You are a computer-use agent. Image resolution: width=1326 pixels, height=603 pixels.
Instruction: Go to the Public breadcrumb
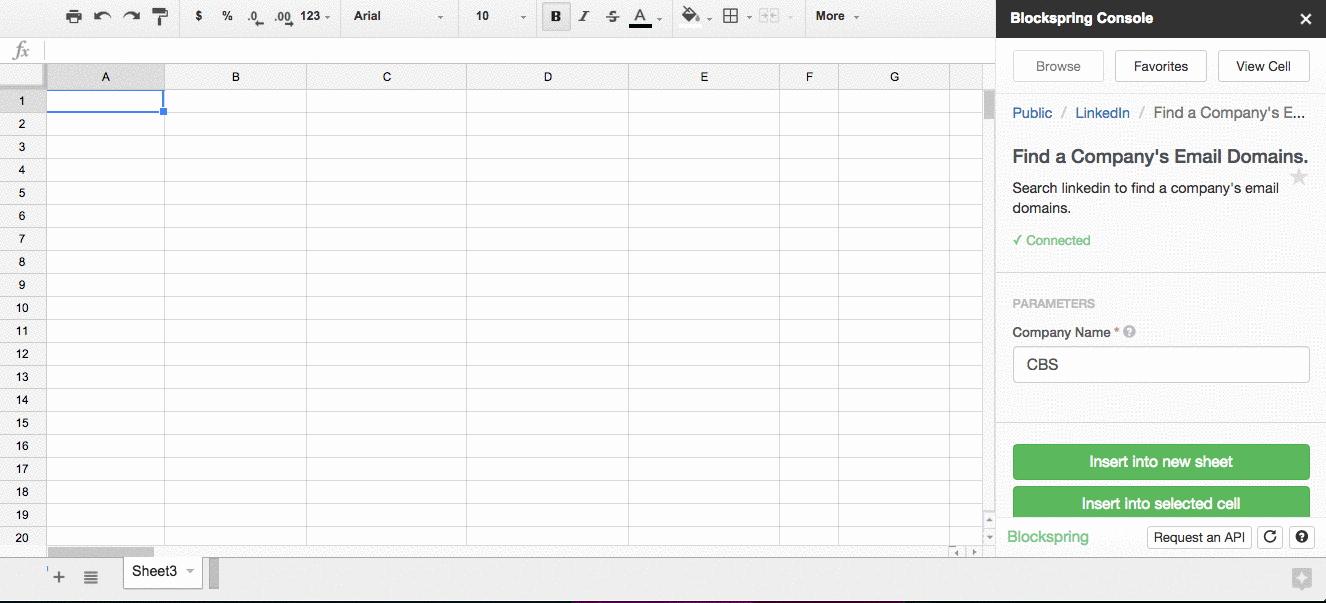click(1032, 113)
